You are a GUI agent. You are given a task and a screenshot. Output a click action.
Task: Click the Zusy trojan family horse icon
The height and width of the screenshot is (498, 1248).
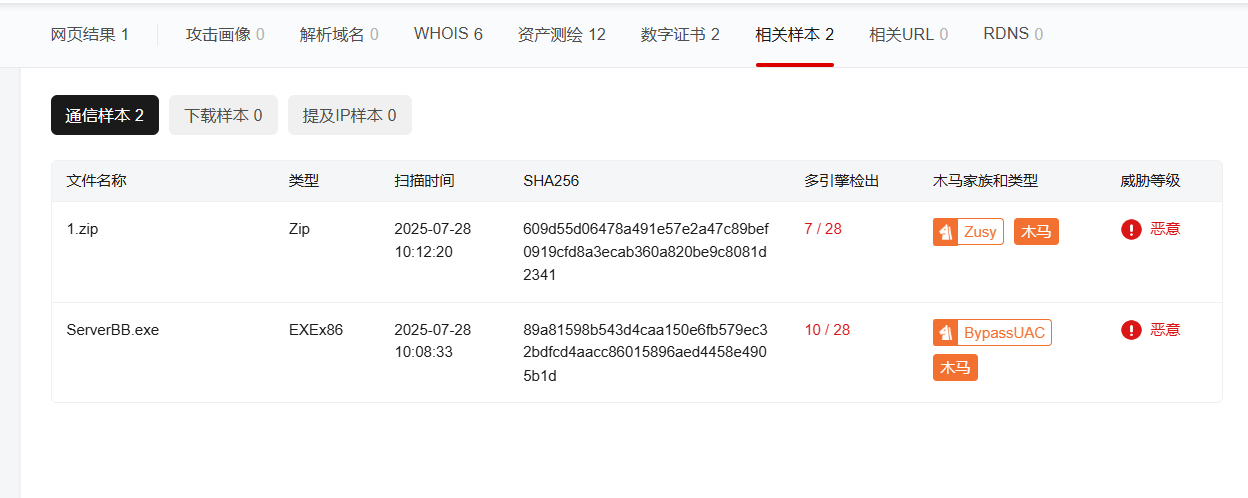[x=945, y=232]
